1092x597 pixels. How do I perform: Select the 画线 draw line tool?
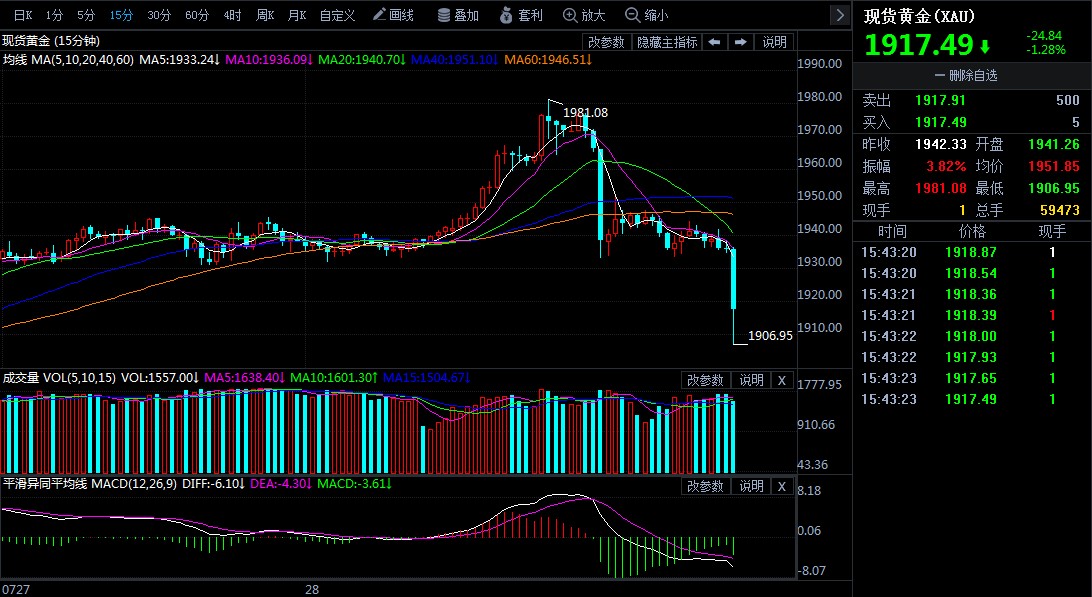click(x=394, y=15)
